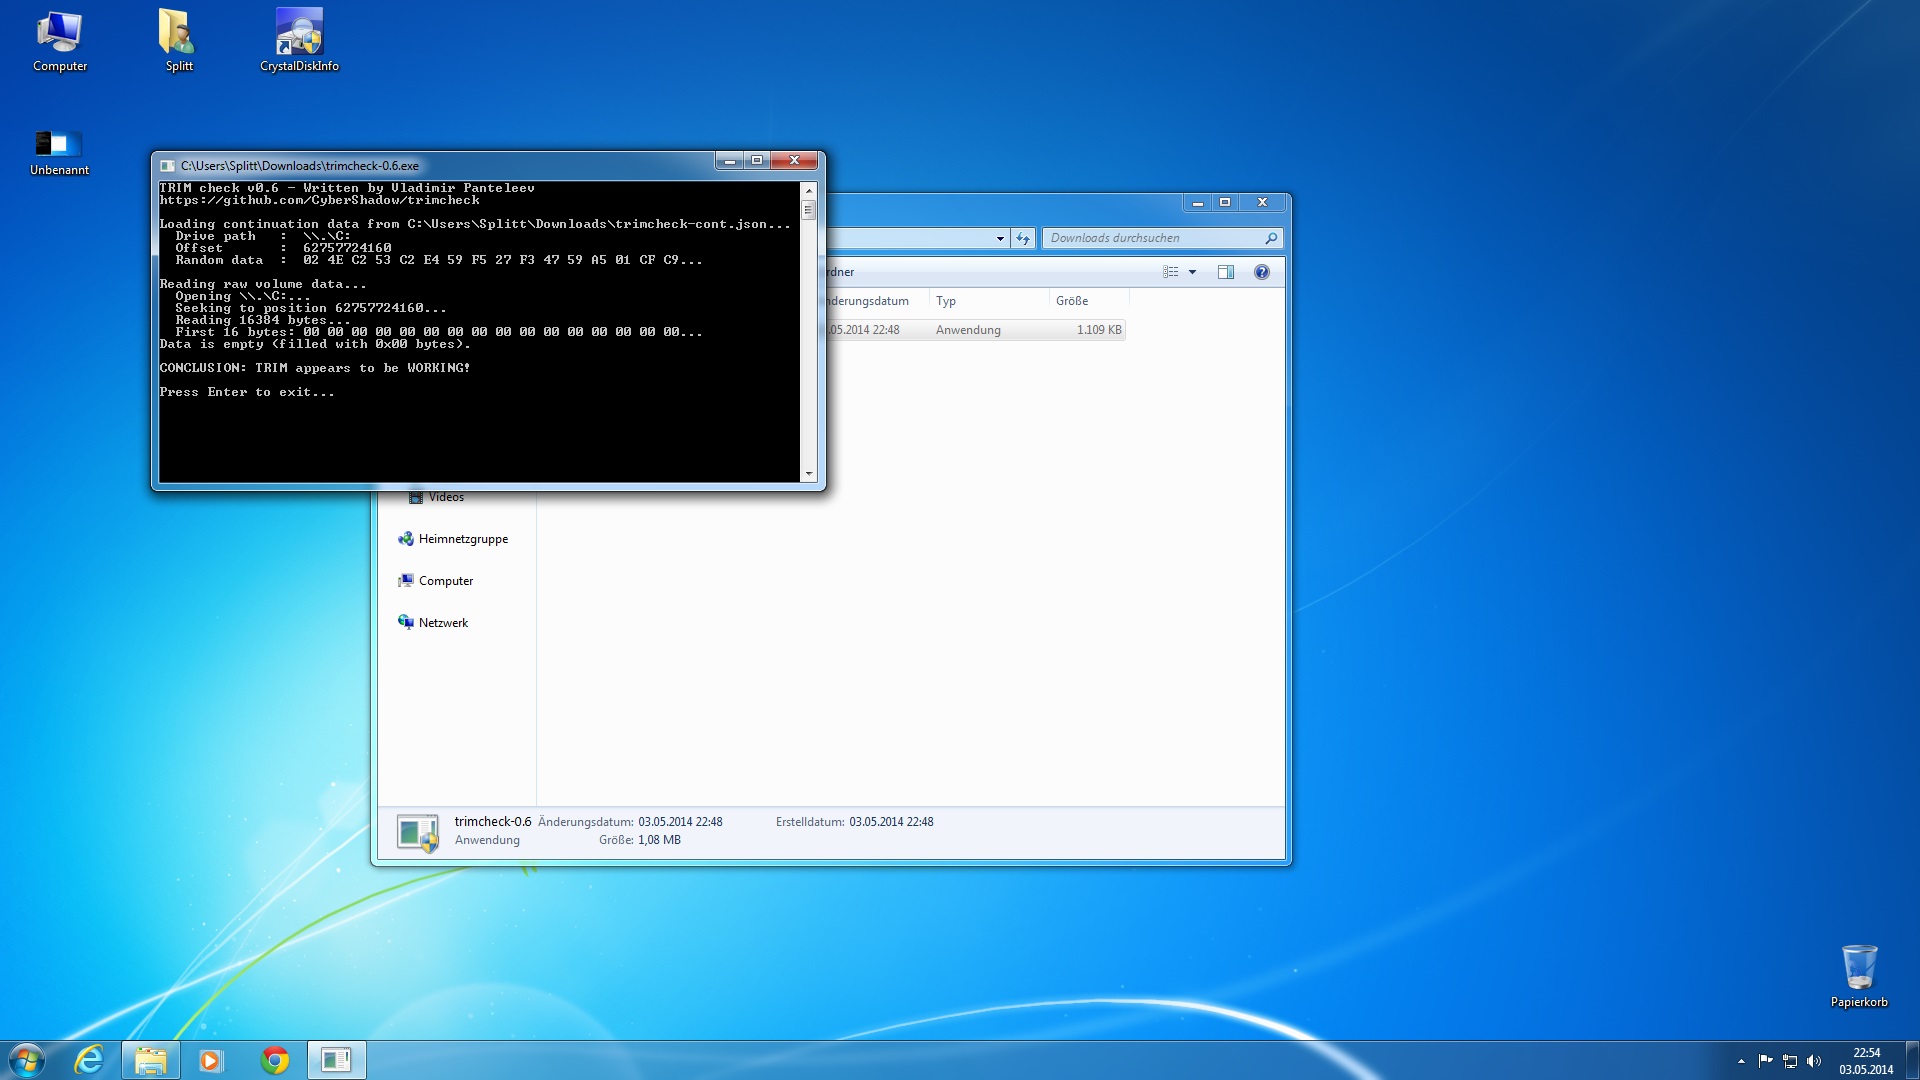The height and width of the screenshot is (1080, 1920).
Task: Select Heimnetzgruppe in the navigation pane
Action: pyautogui.click(x=463, y=539)
